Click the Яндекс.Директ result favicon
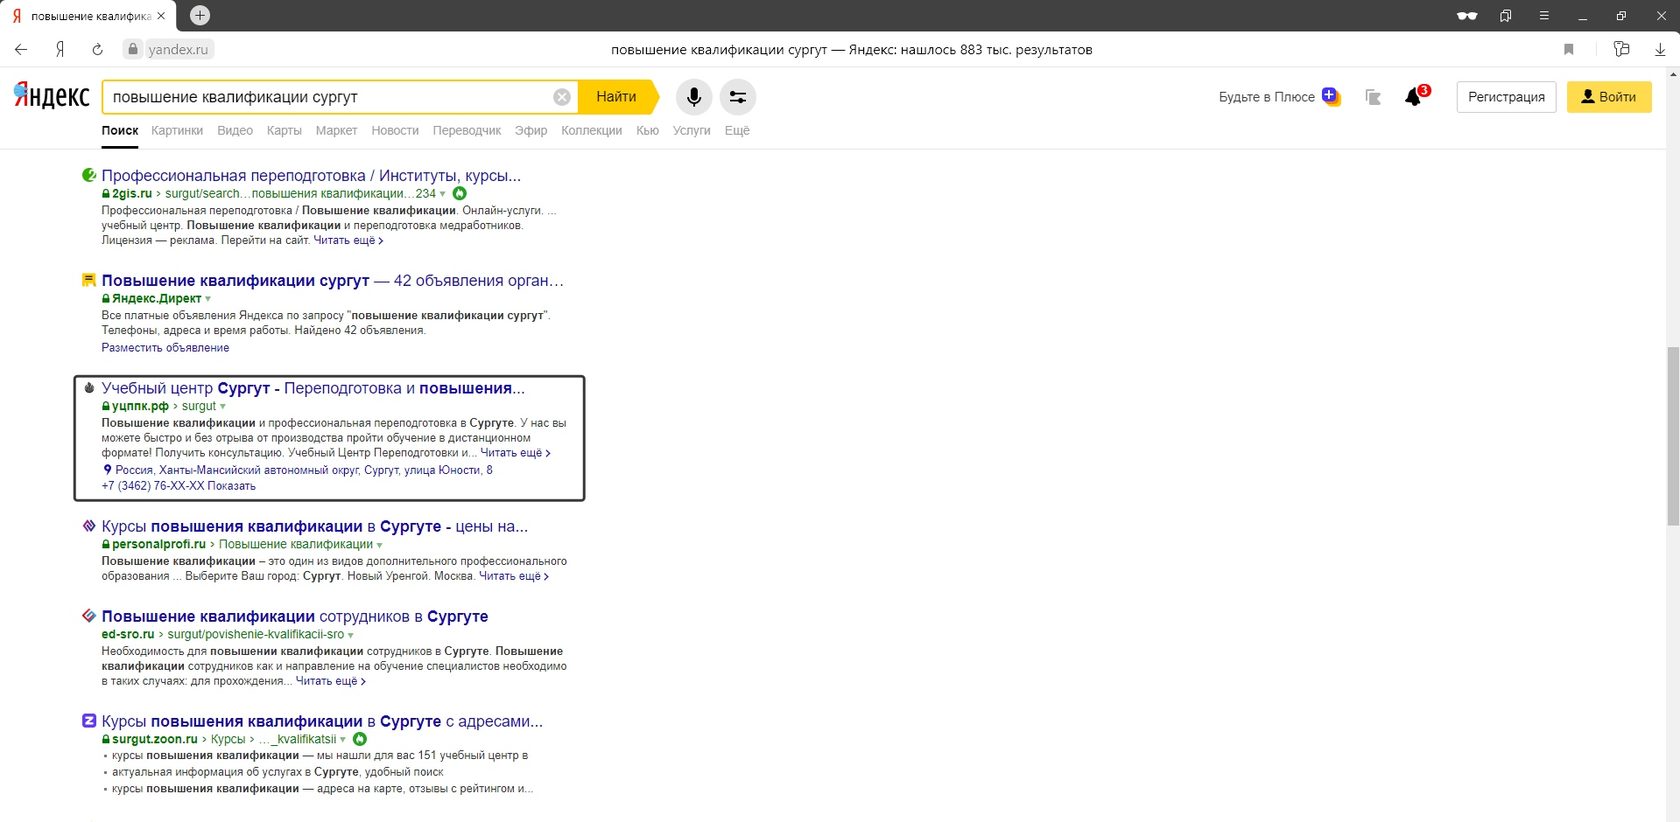 click(89, 280)
